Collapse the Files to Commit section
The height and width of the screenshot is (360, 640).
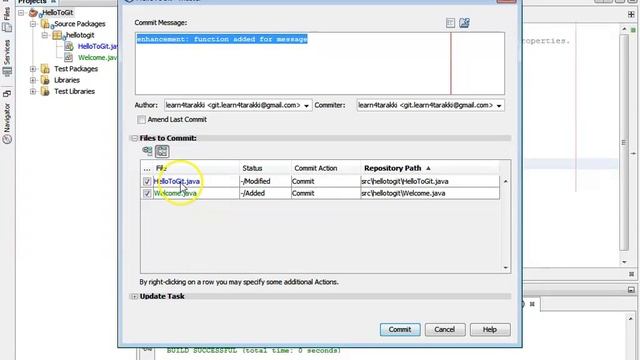click(x=134, y=138)
